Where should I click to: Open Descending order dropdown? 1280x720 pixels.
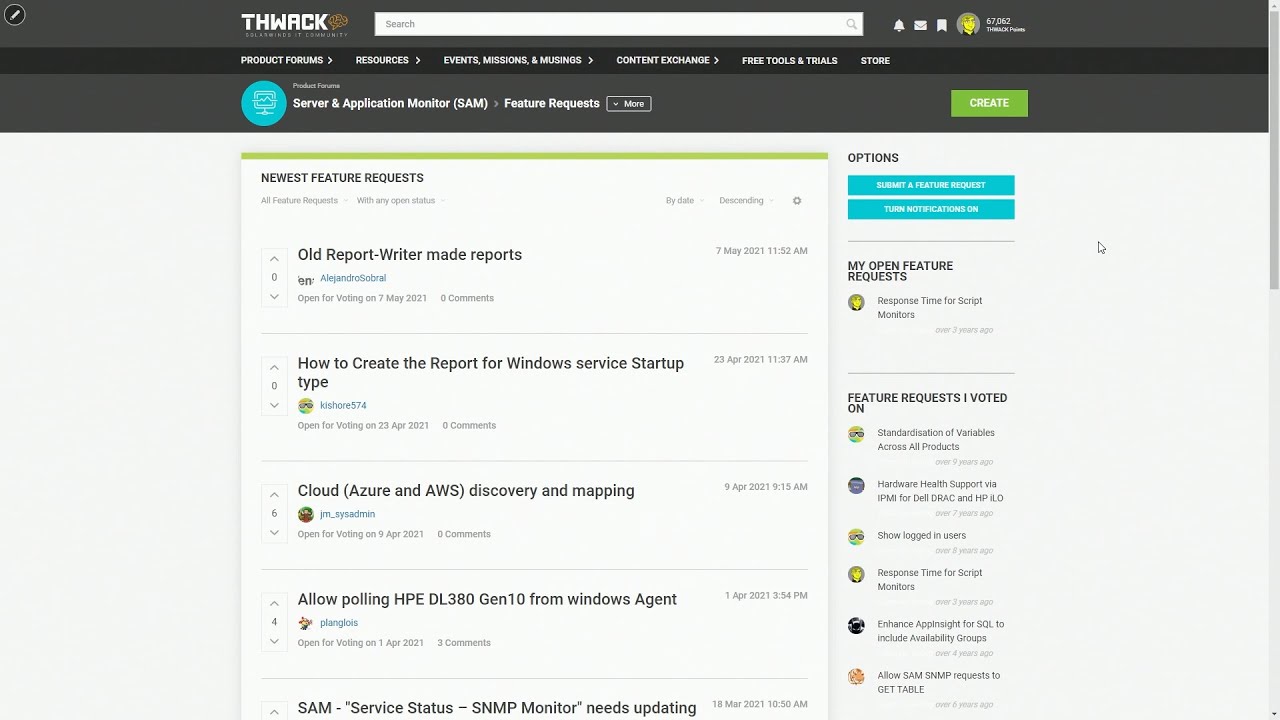click(x=746, y=200)
